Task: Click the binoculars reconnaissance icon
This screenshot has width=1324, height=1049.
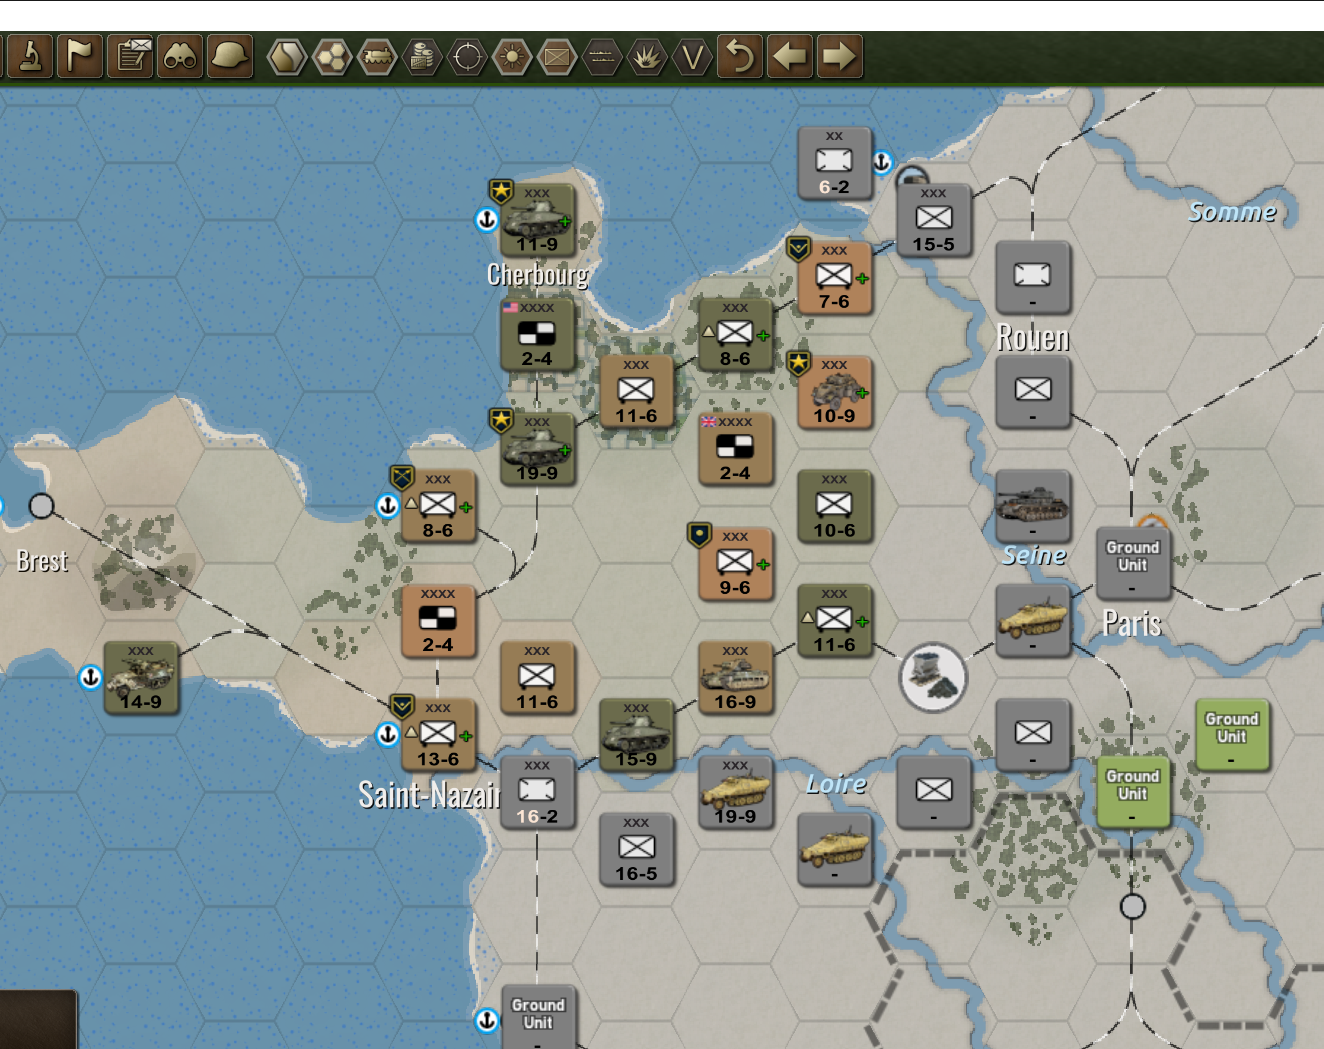Action: pos(180,57)
